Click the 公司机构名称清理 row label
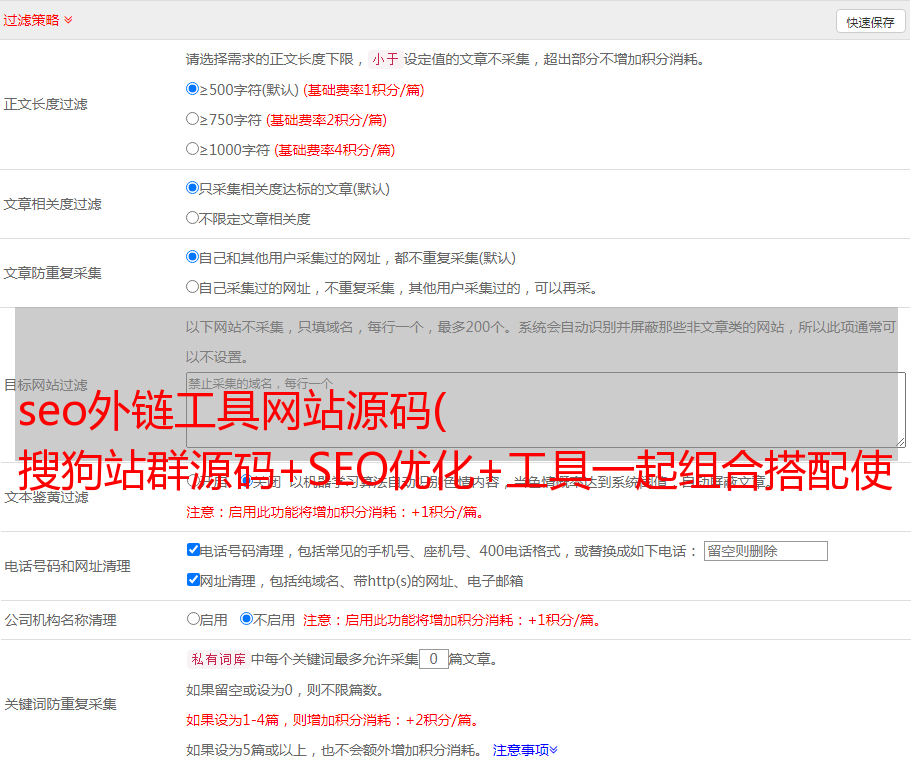 pos(60,620)
